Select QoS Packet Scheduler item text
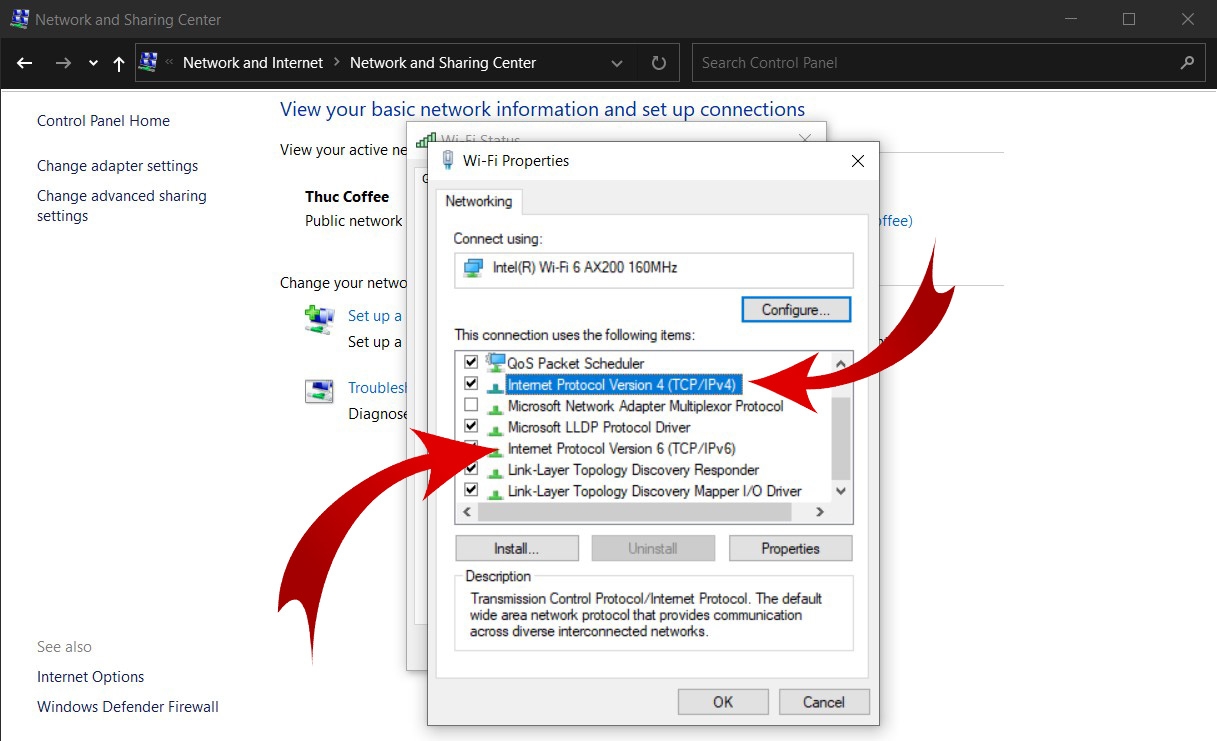The width and height of the screenshot is (1217, 741). coord(576,363)
